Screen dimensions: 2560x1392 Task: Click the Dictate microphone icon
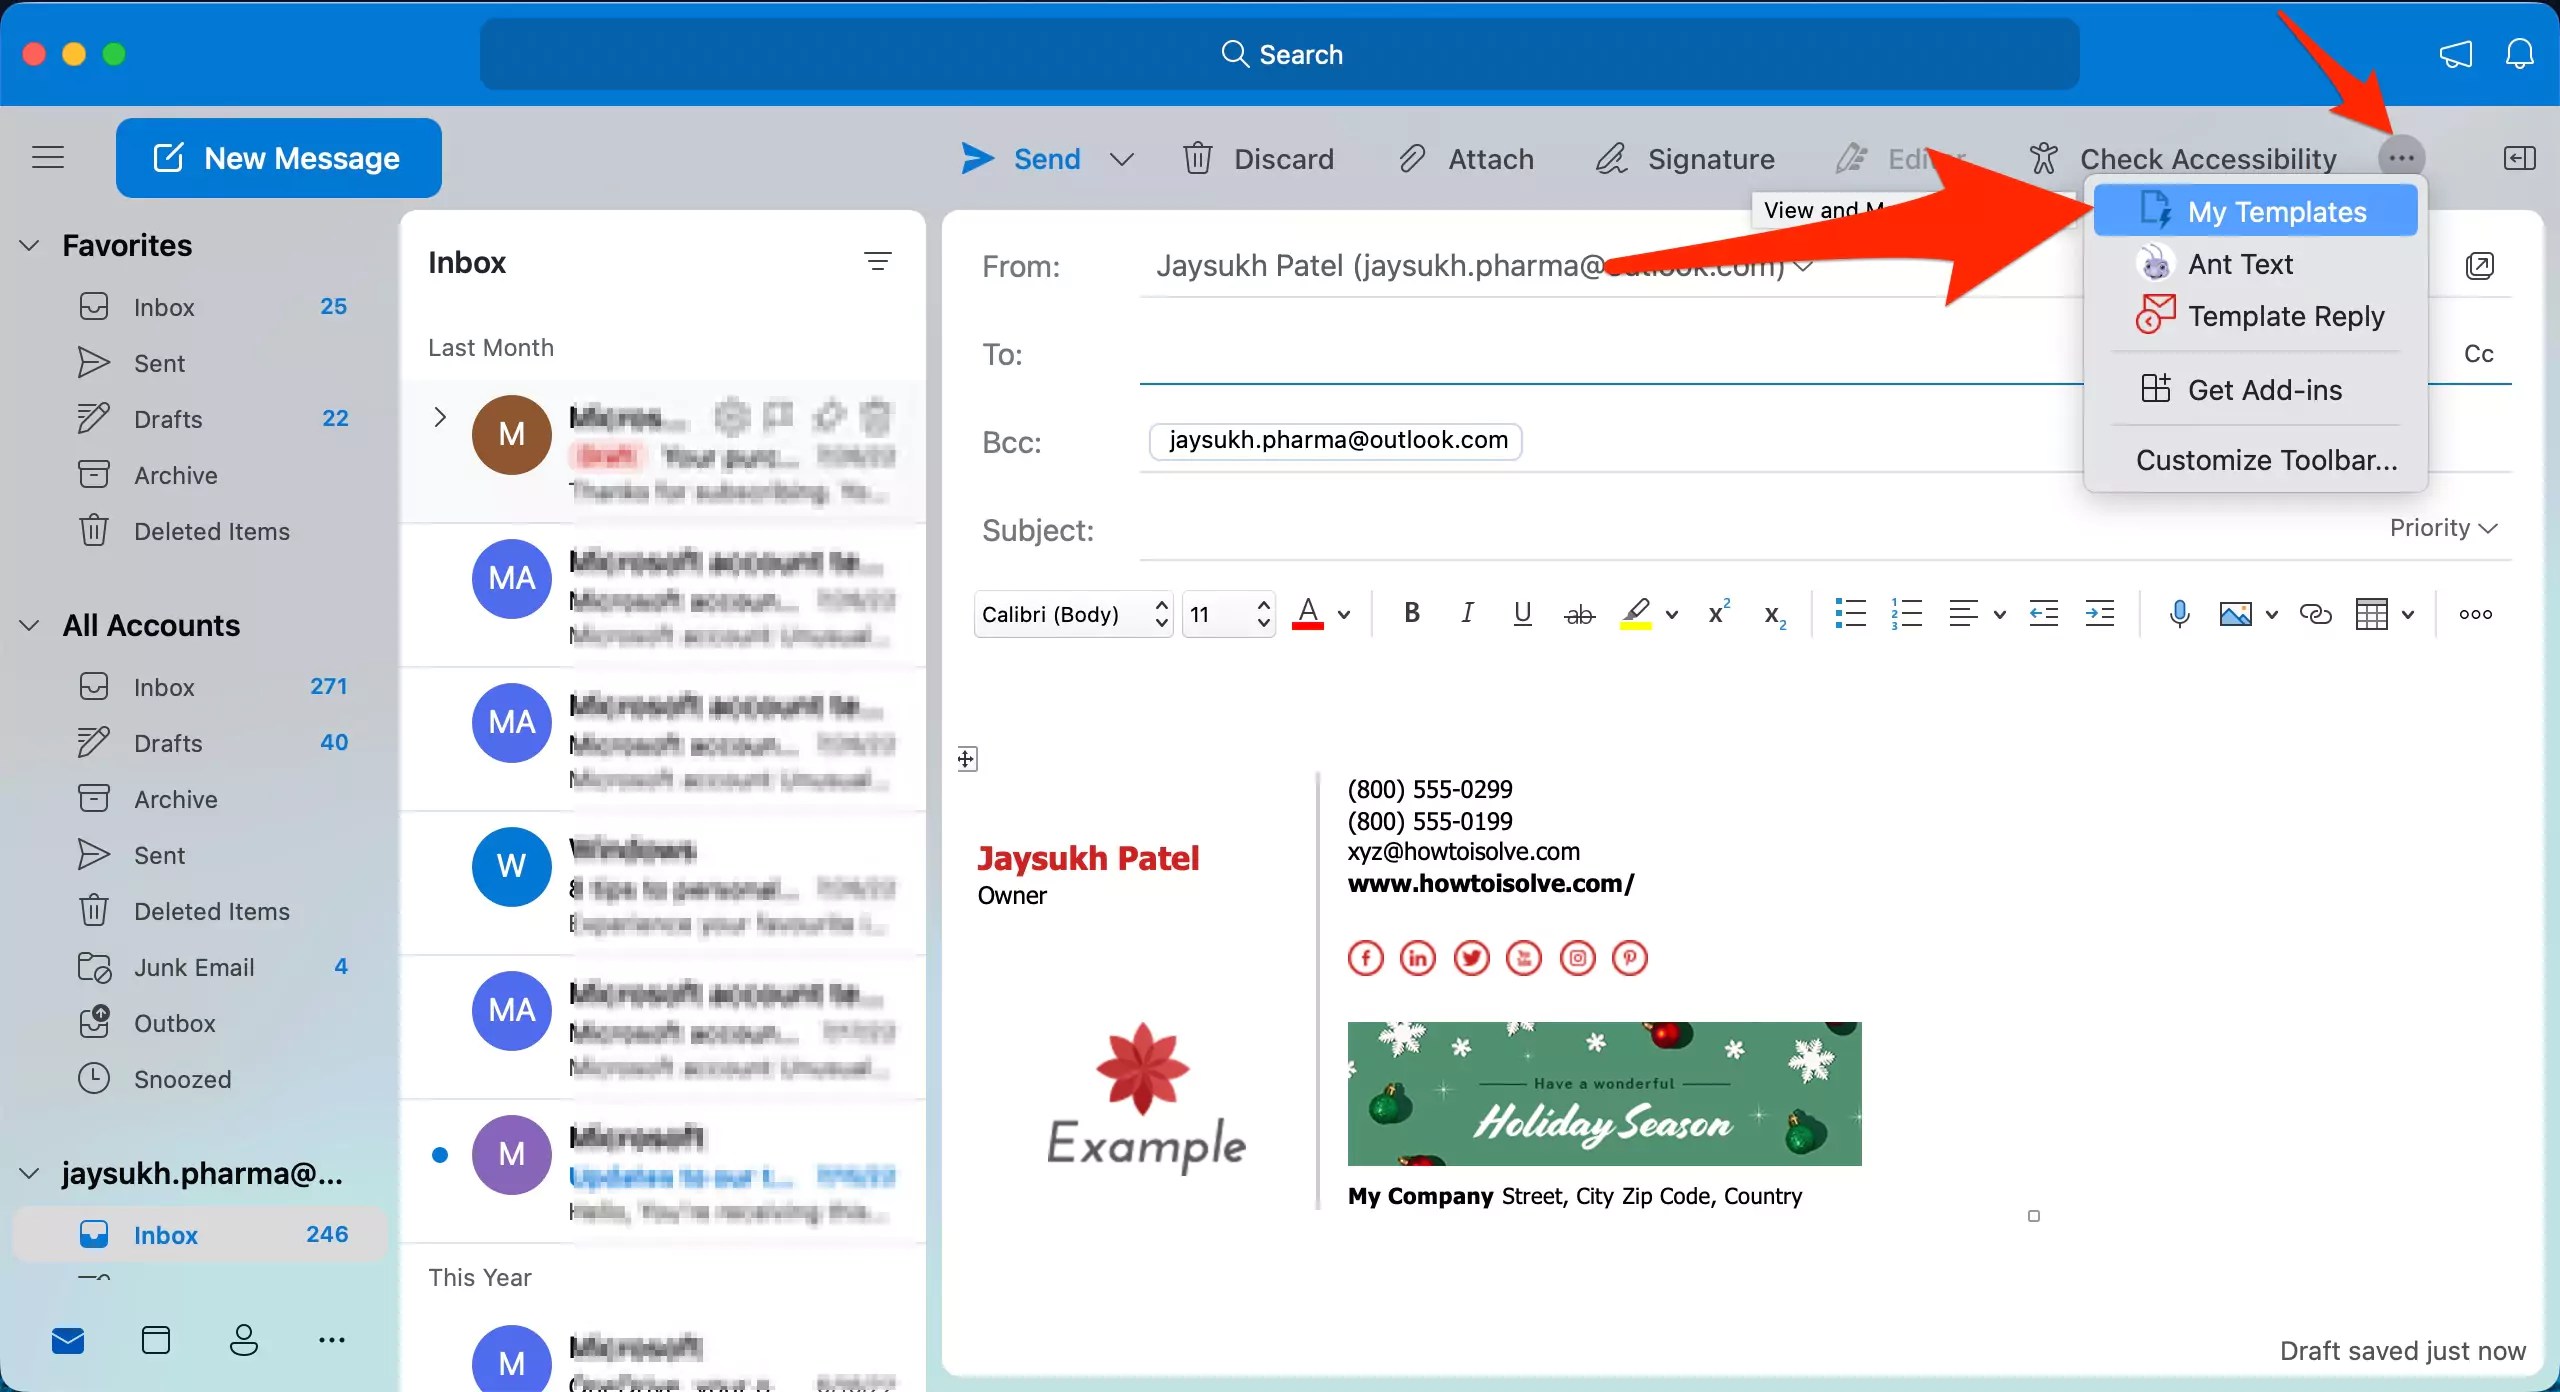point(2179,614)
